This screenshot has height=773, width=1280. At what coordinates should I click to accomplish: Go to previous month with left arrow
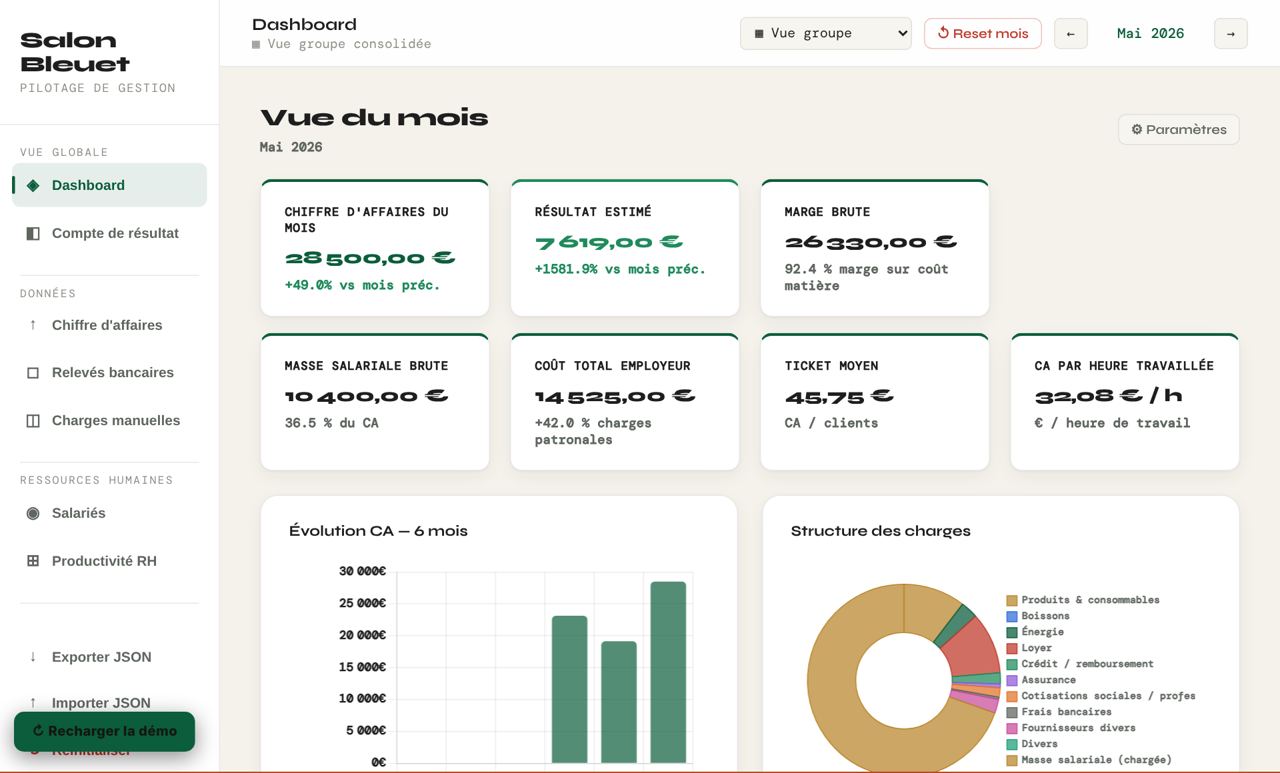(x=1070, y=33)
